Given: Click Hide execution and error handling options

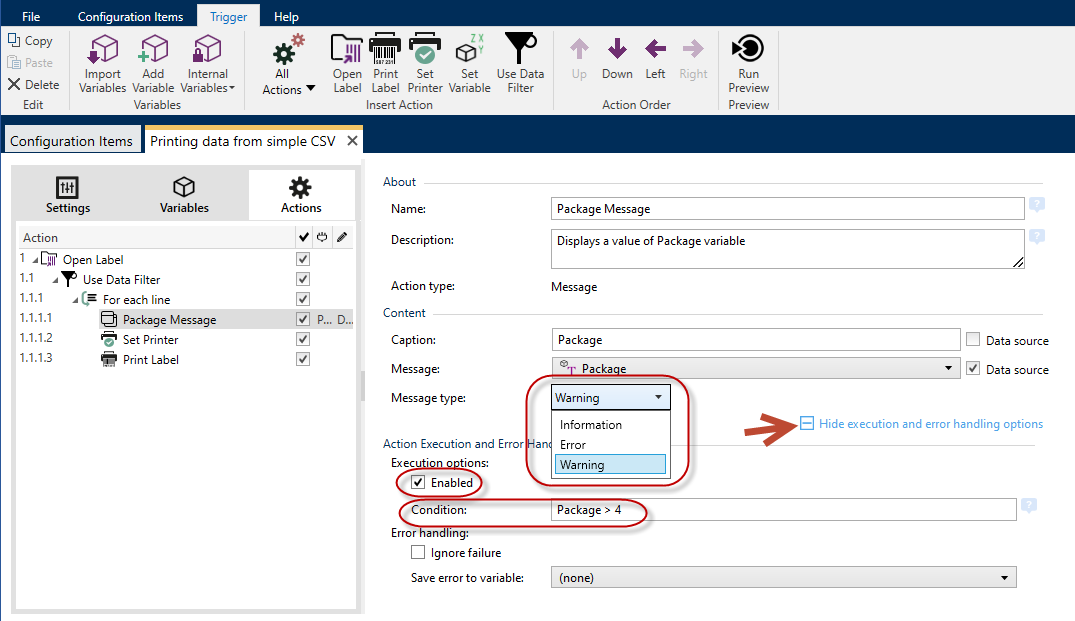Looking at the screenshot, I should click(x=930, y=424).
